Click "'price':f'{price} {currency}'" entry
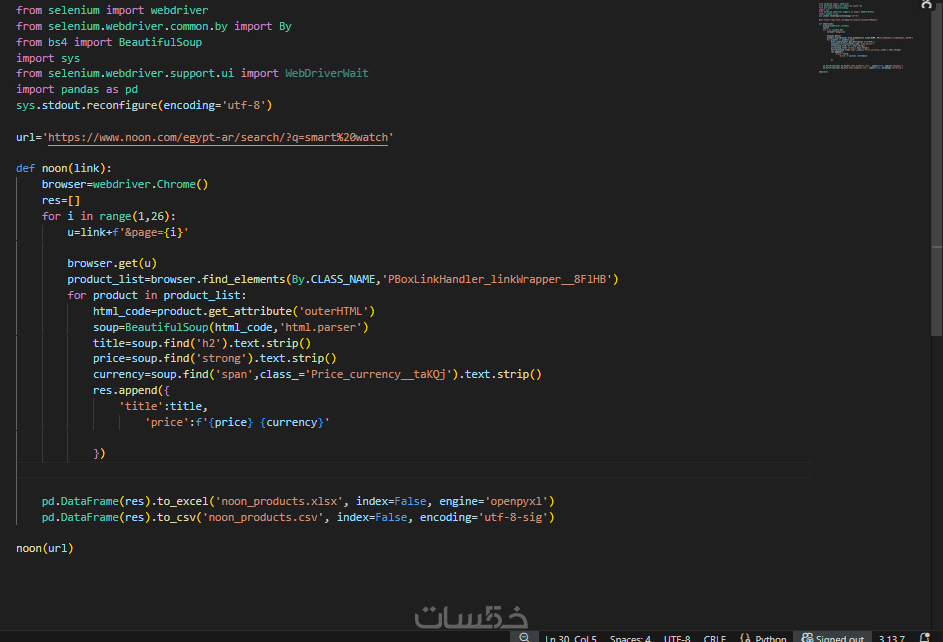943x642 pixels. pos(237,422)
